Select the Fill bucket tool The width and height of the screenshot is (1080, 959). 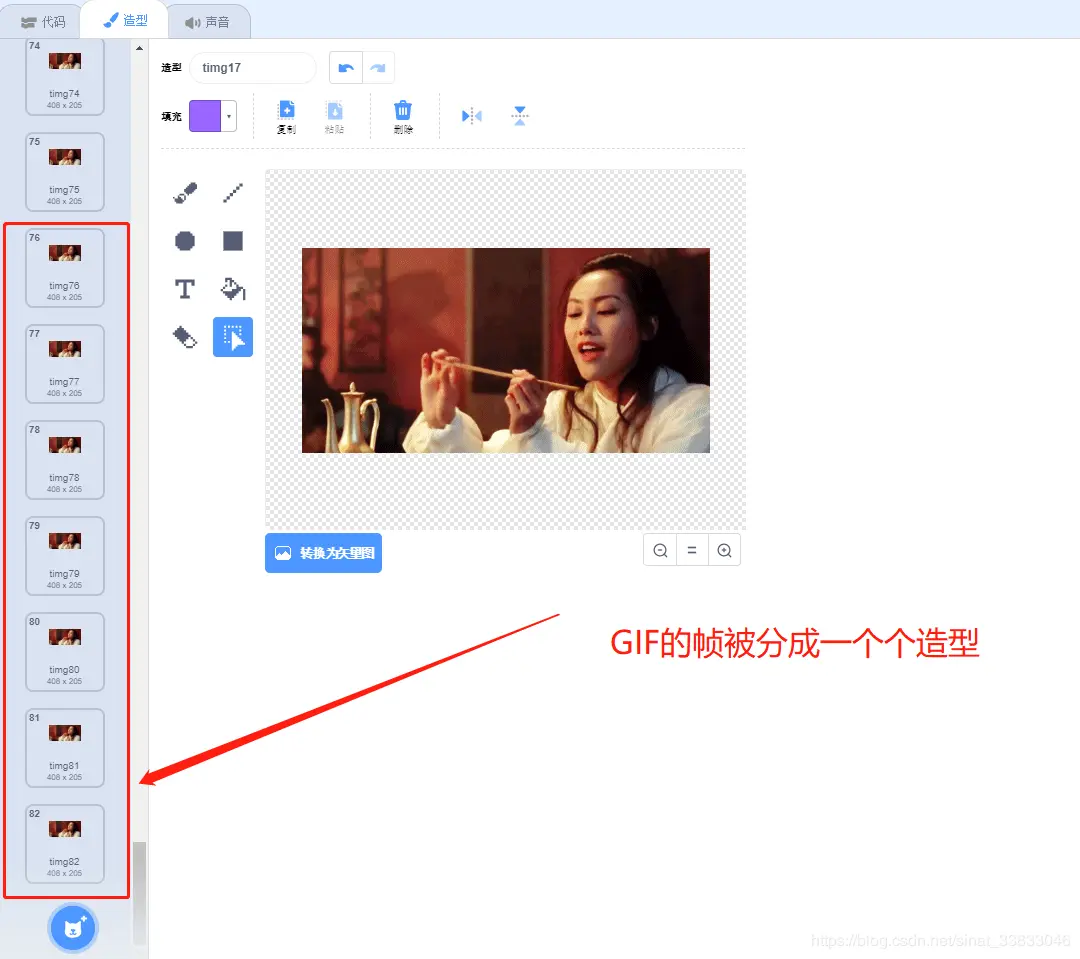pos(233,289)
